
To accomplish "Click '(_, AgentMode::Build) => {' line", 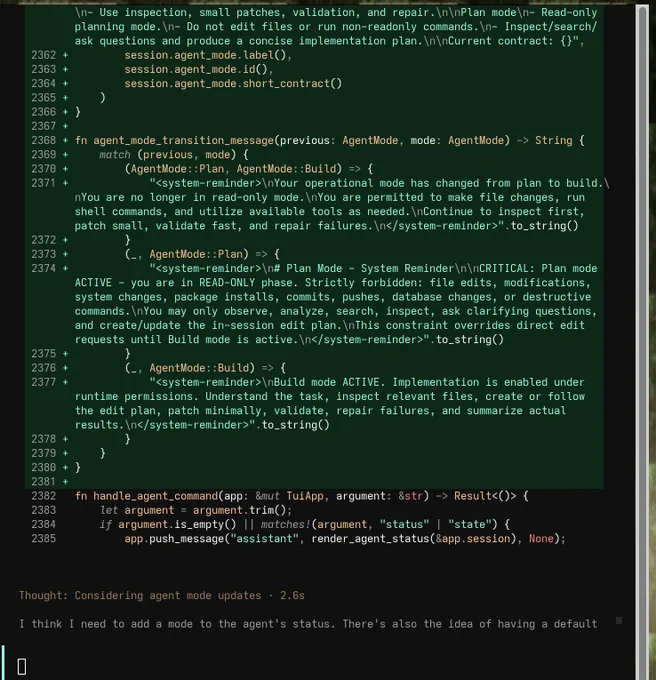I will click(x=205, y=368).
